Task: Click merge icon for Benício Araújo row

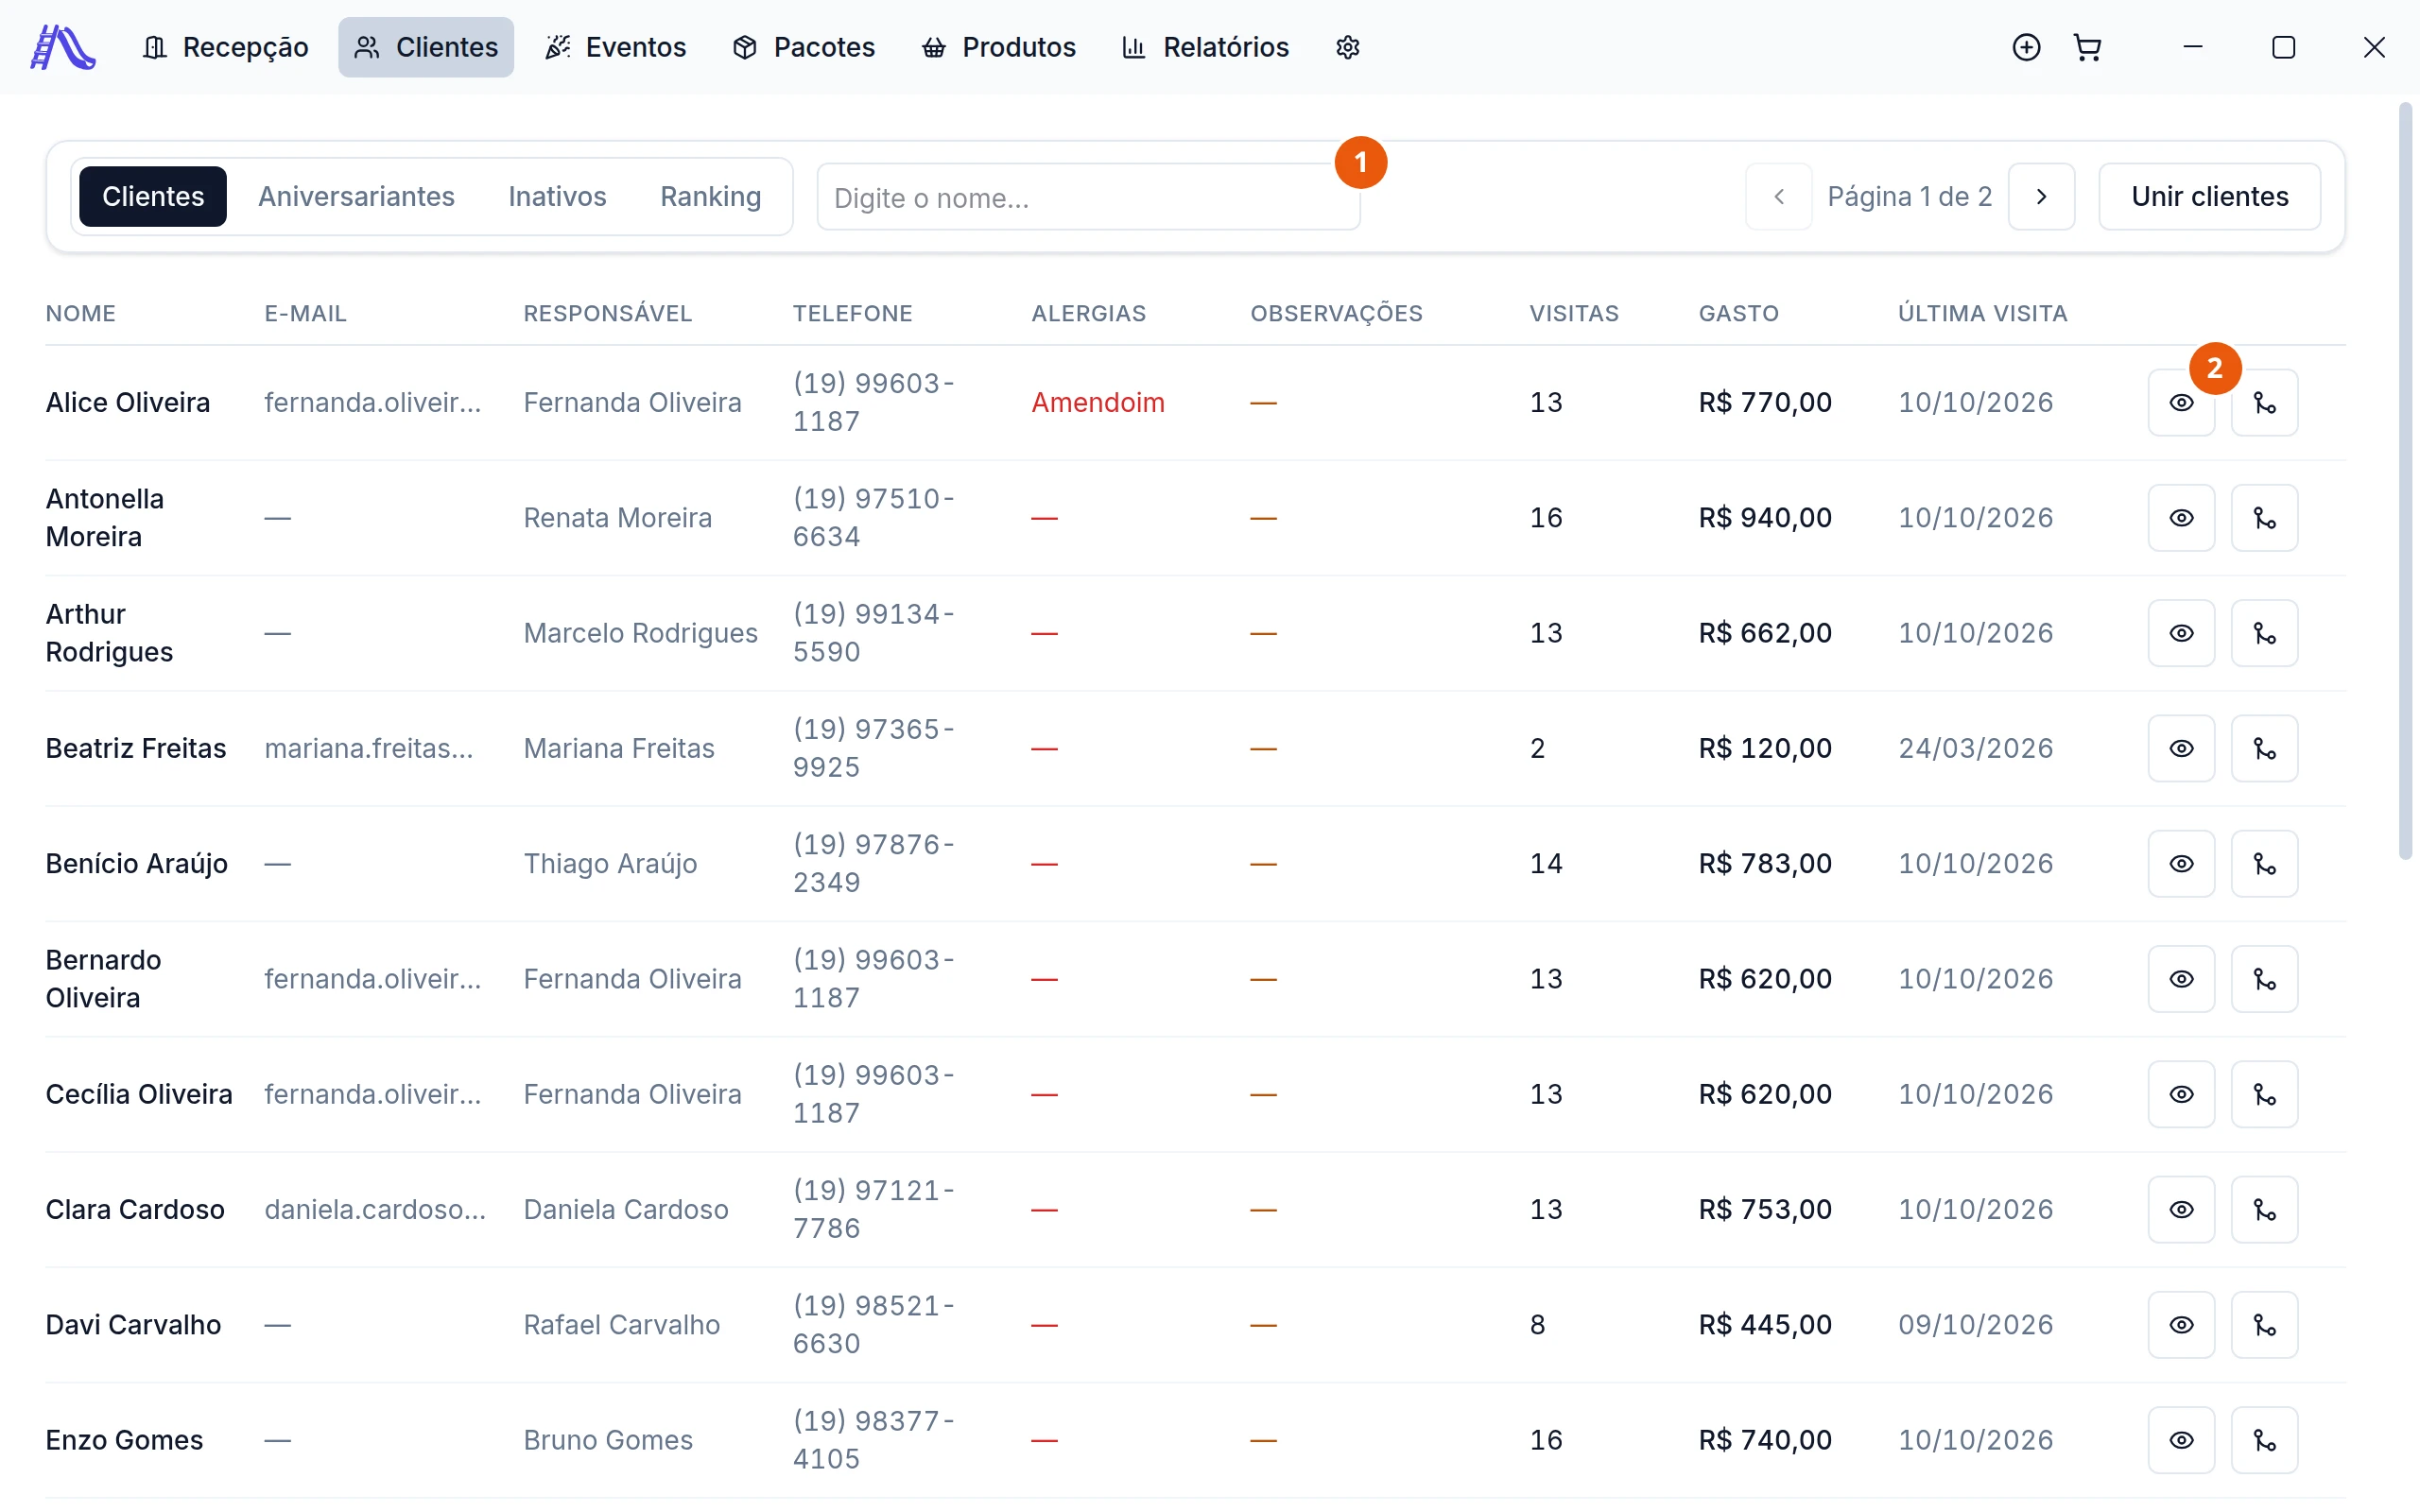Action: click(x=2264, y=864)
